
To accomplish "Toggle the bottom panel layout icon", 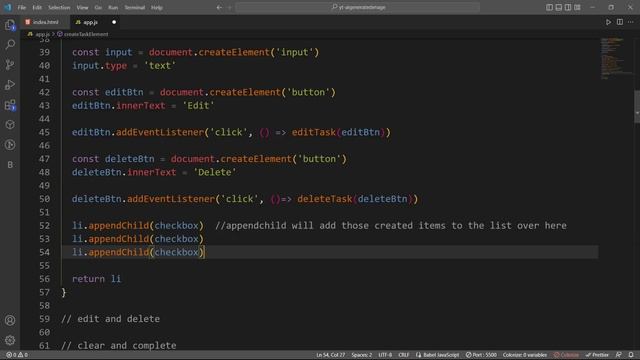I will 559,7.
